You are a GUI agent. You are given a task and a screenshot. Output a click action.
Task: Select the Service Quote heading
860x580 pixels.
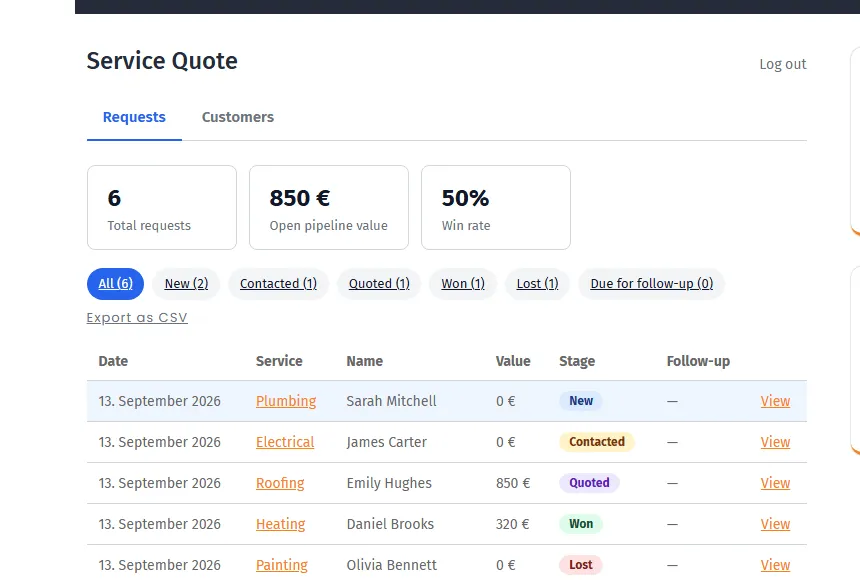pyautogui.click(x=162, y=61)
